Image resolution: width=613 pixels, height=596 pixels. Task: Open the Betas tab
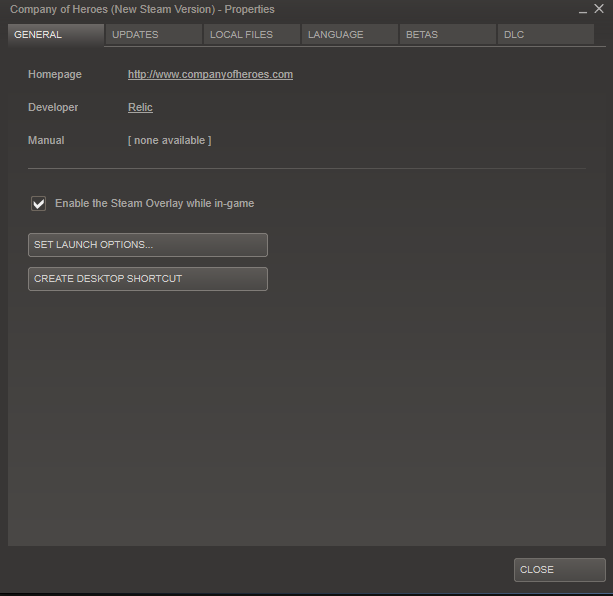448,35
